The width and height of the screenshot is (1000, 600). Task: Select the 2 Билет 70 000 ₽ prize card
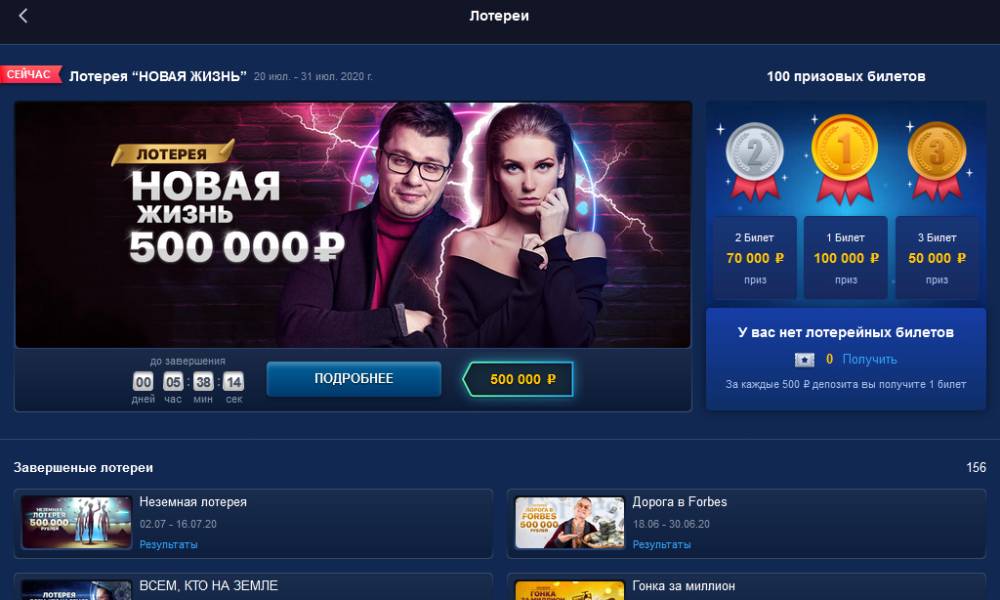coord(754,258)
